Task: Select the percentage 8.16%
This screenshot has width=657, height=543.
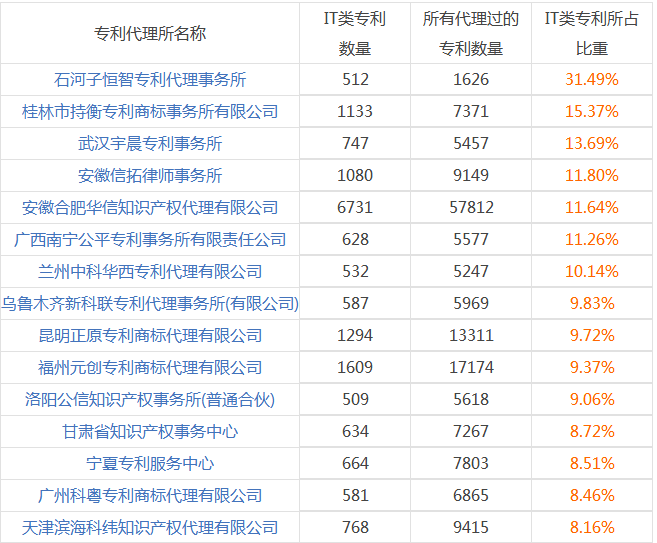Action: coord(592,527)
